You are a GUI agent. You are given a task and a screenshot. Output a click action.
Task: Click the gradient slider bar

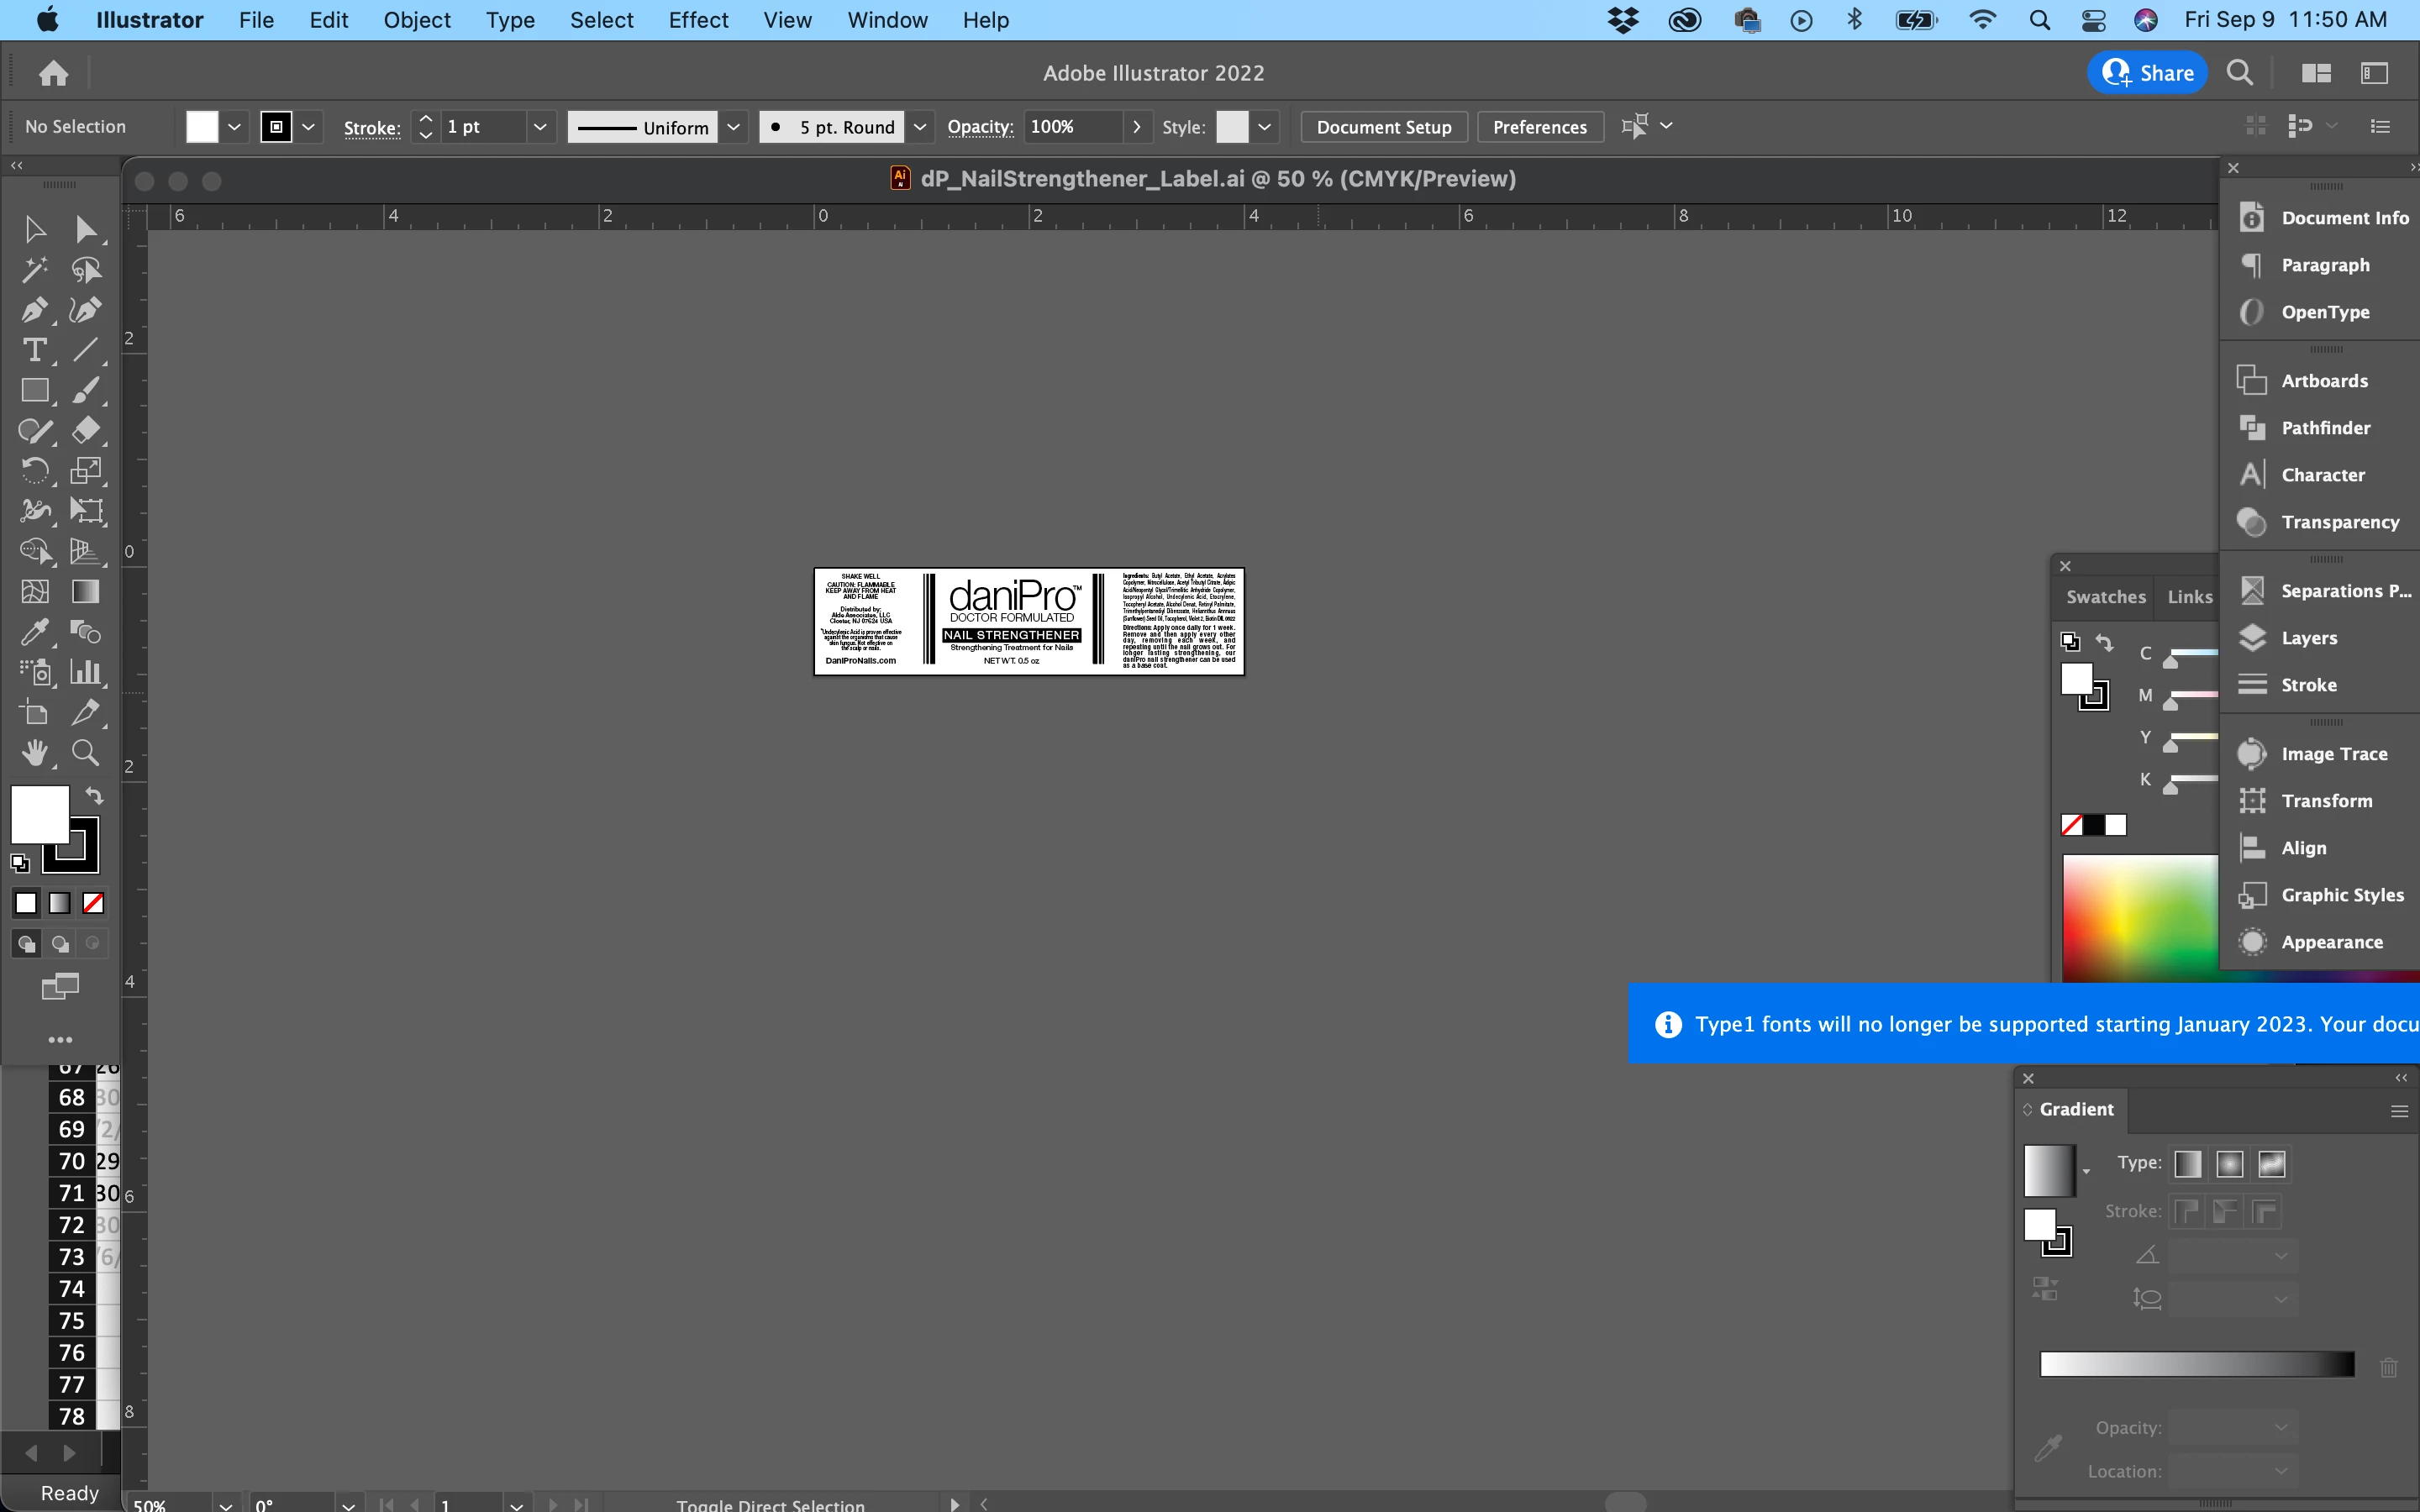click(x=2196, y=1364)
